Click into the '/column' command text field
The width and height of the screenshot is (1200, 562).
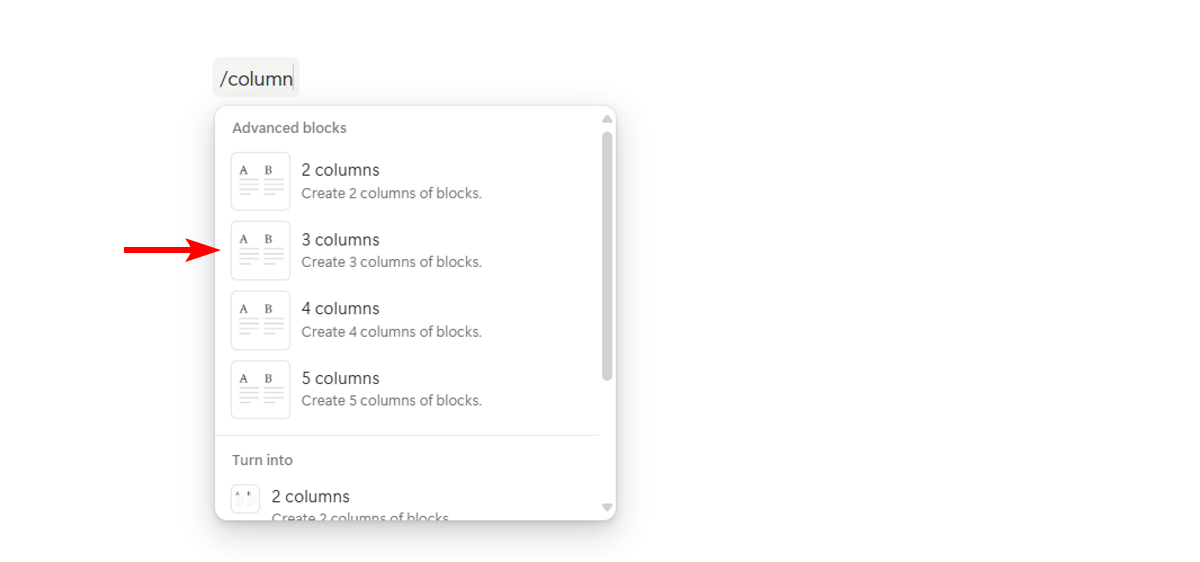tap(256, 78)
